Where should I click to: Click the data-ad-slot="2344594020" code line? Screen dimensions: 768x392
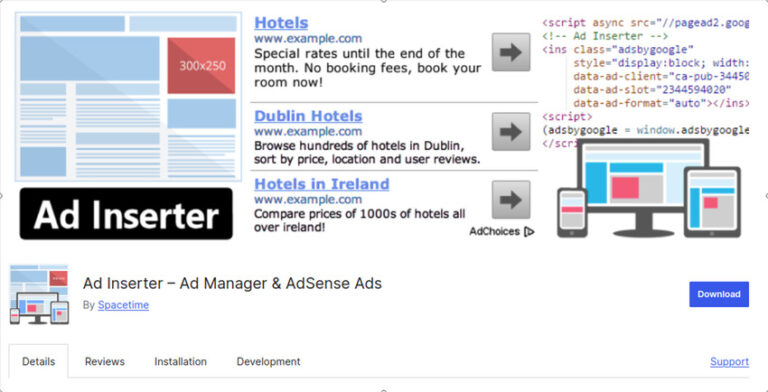pos(652,89)
